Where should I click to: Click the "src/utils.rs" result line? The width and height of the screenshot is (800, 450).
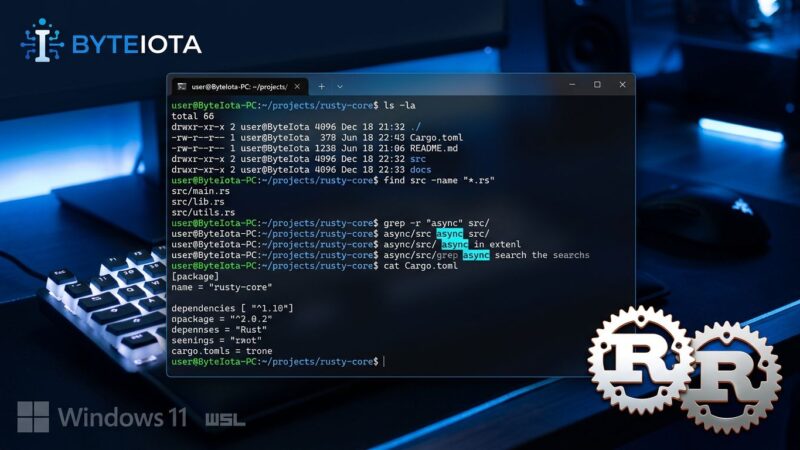203,213
